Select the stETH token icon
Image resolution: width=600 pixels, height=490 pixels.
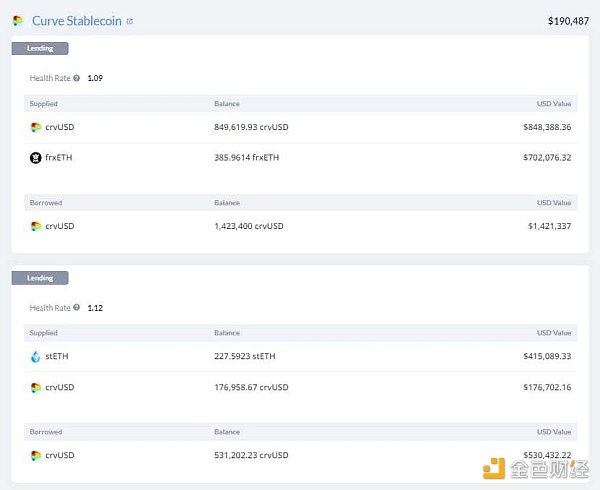pyautogui.click(x=36, y=356)
